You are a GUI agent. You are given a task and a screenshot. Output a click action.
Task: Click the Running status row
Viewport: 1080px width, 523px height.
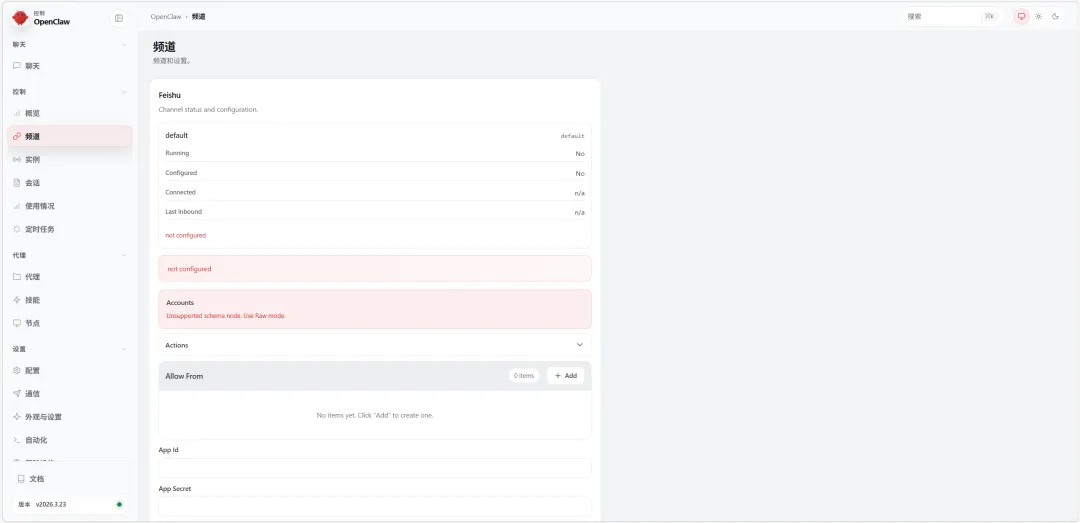pos(375,153)
